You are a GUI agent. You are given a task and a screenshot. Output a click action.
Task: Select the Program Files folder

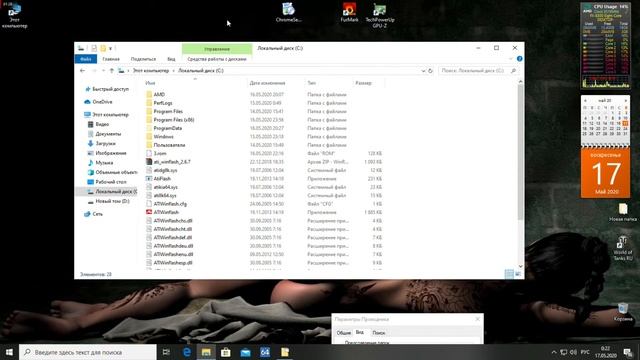pos(168,111)
